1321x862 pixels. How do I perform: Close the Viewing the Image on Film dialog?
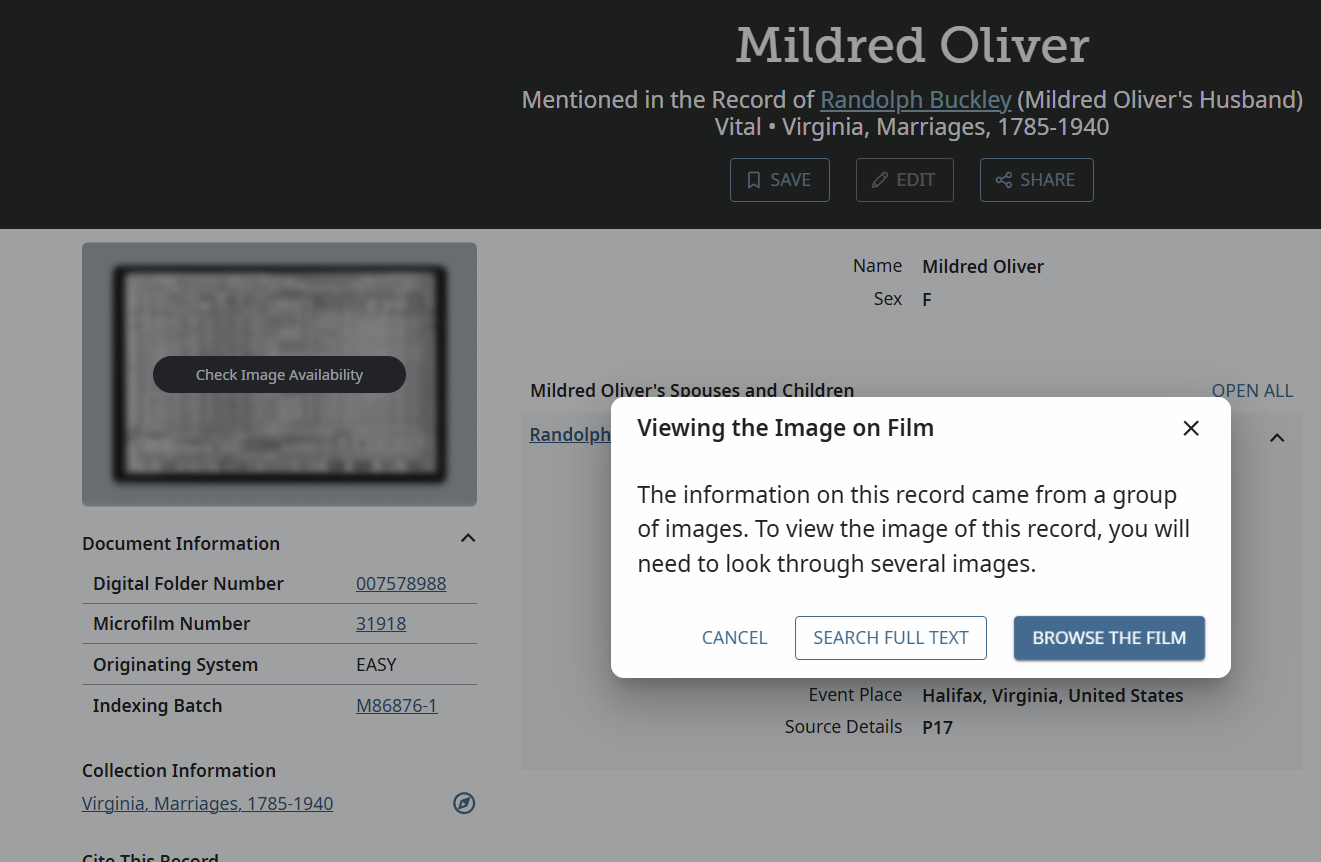tap(1190, 428)
